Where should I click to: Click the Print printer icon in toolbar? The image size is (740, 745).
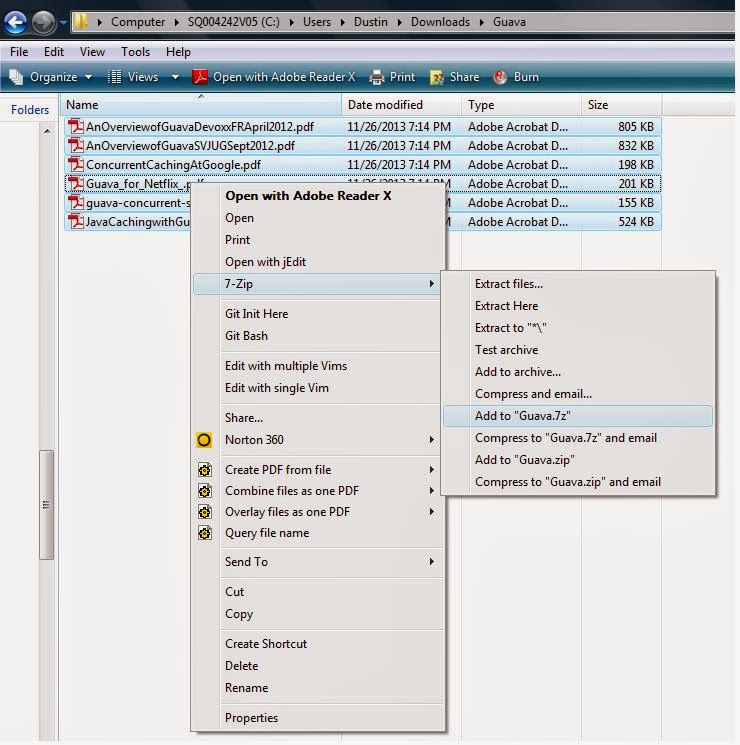[376, 77]
